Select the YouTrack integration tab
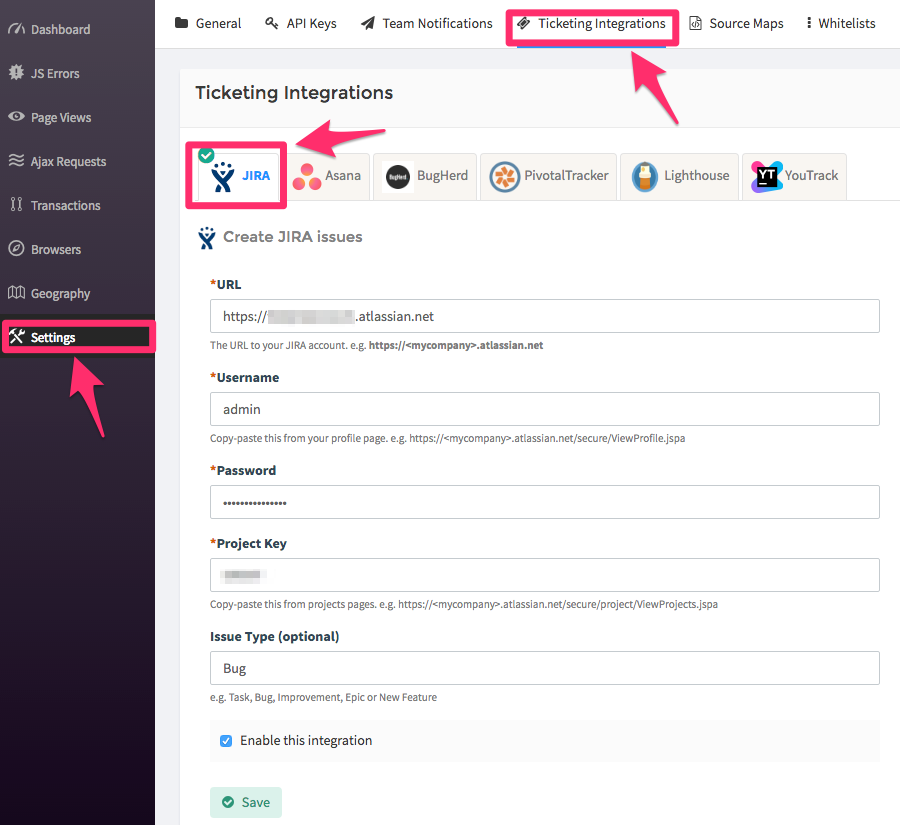Viewport: 900px width, 825px height. [794, 176]
